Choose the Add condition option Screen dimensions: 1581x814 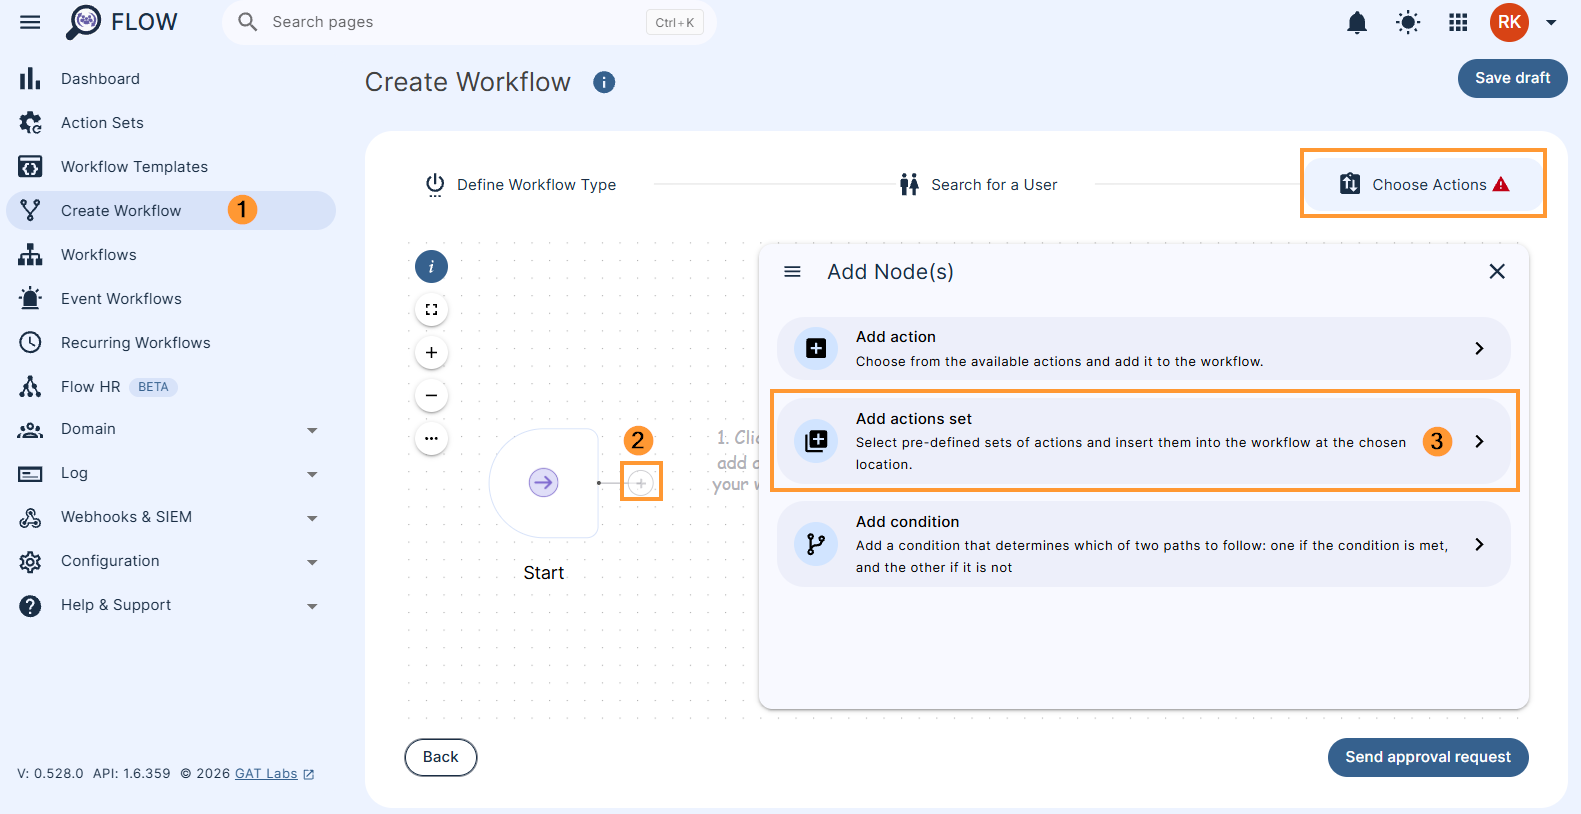click(x=1143, y=544)
